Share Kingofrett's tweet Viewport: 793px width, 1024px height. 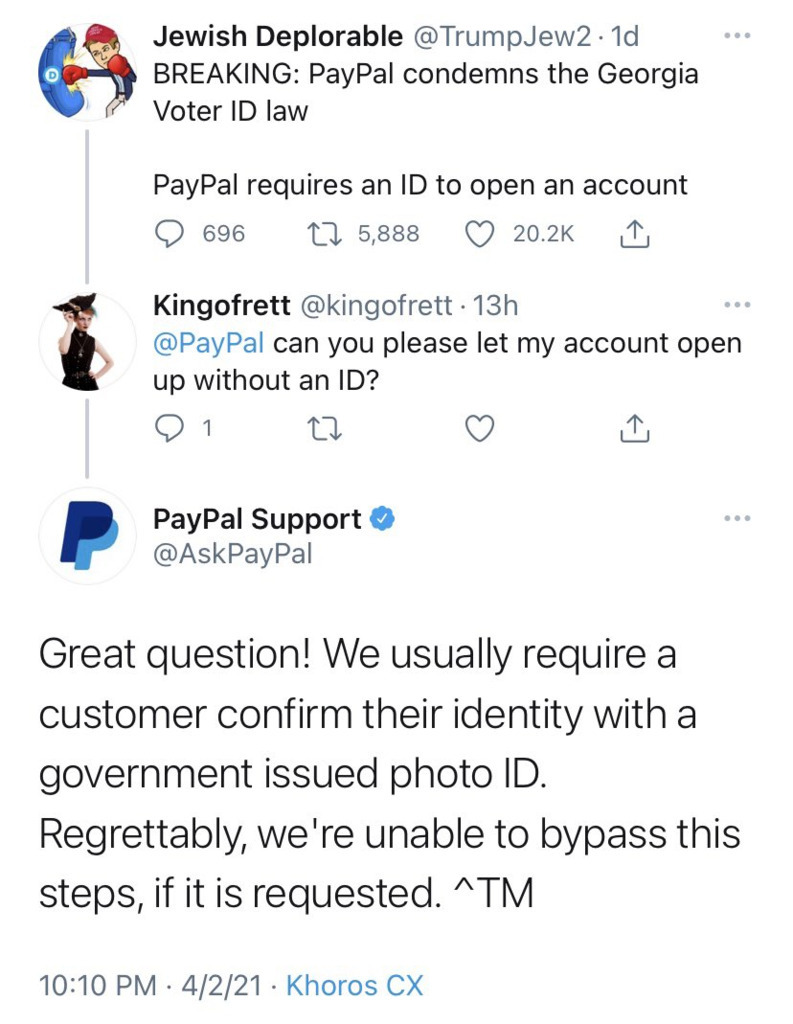point(634,428)
